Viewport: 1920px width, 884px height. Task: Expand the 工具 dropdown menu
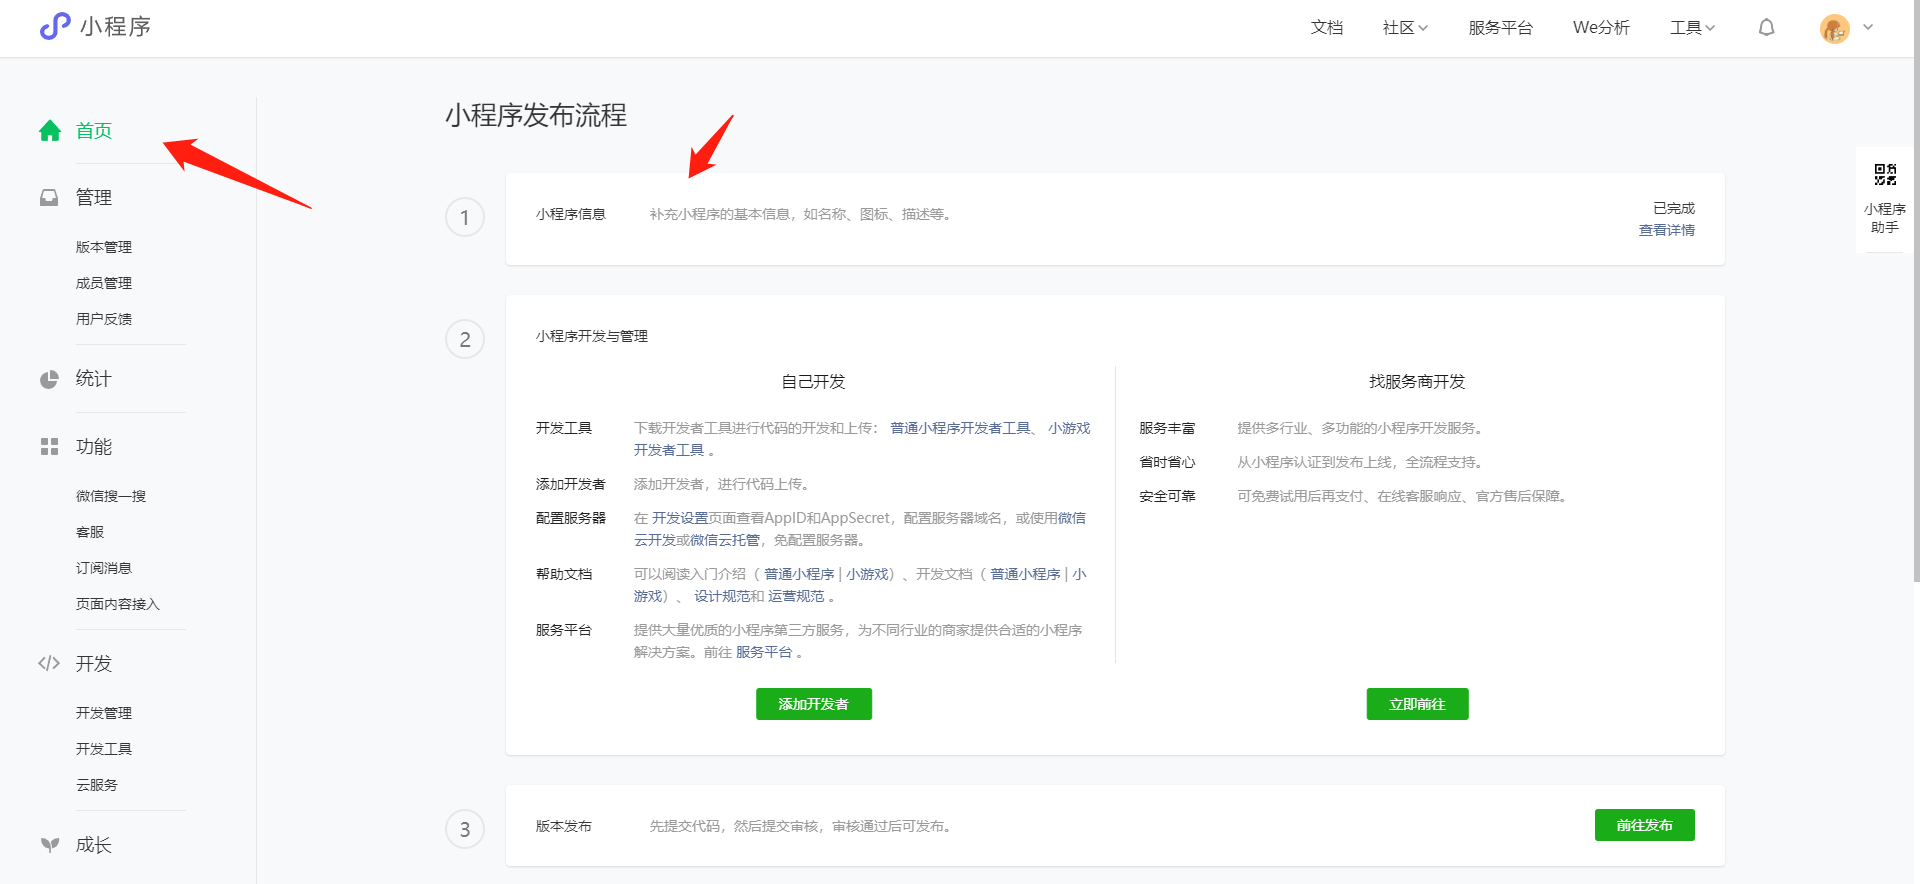point(1692,28)
